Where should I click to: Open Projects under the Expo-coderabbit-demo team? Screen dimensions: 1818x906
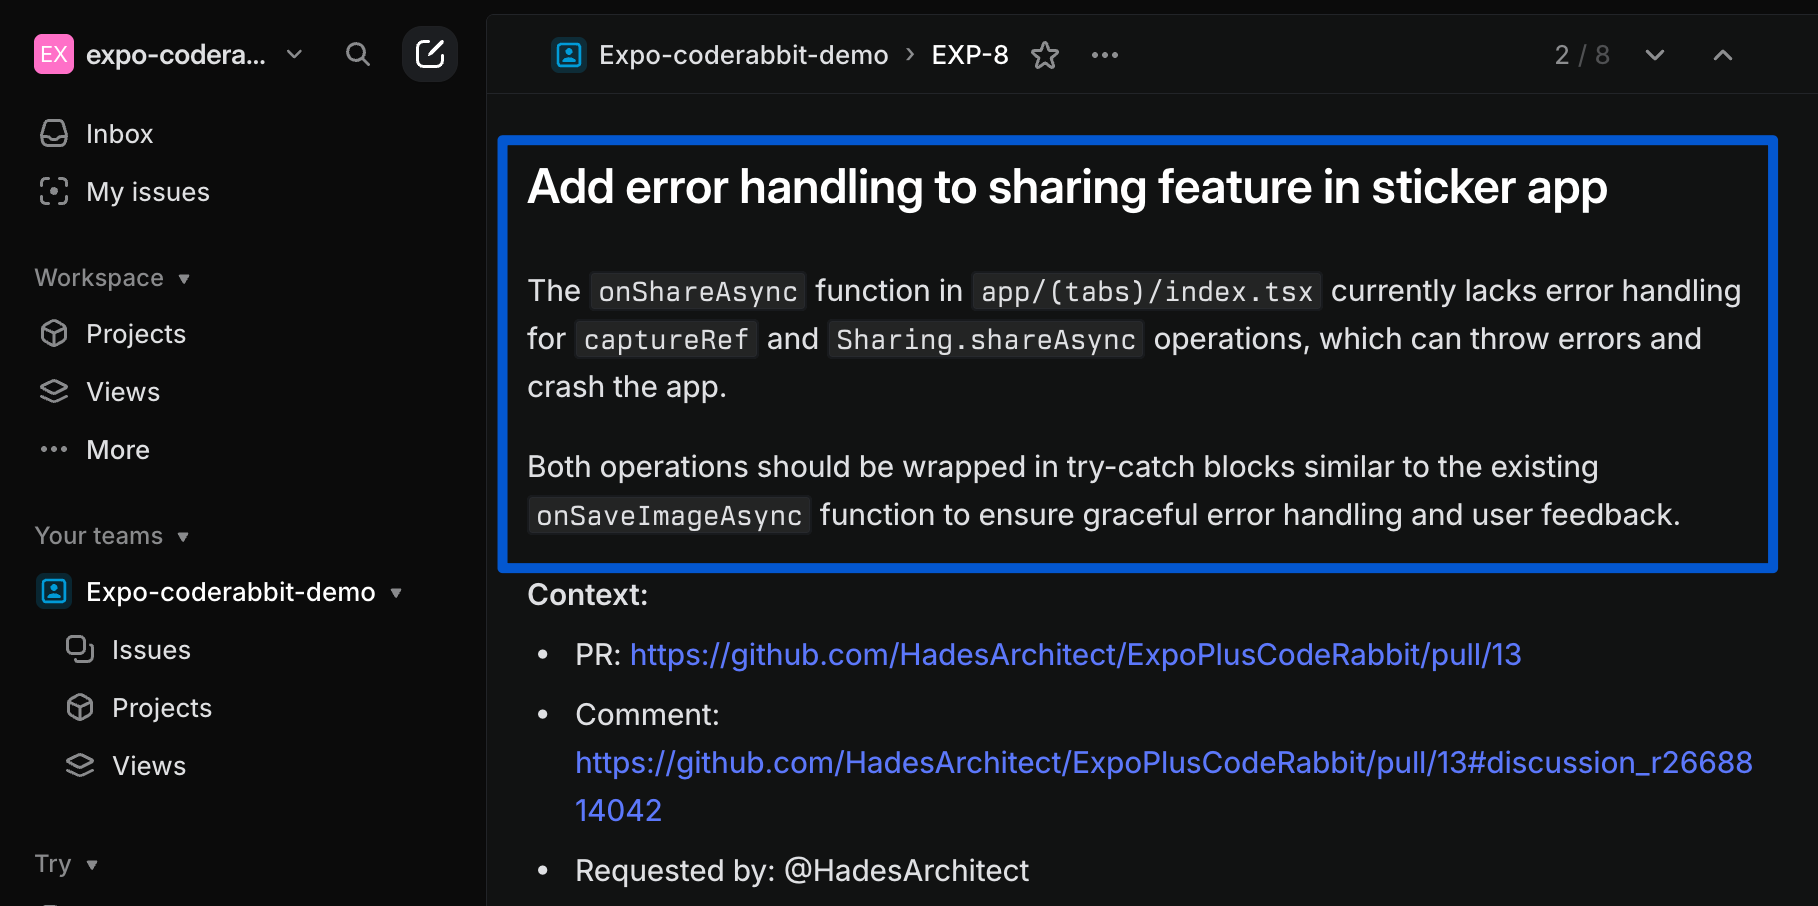coord(161,707)
